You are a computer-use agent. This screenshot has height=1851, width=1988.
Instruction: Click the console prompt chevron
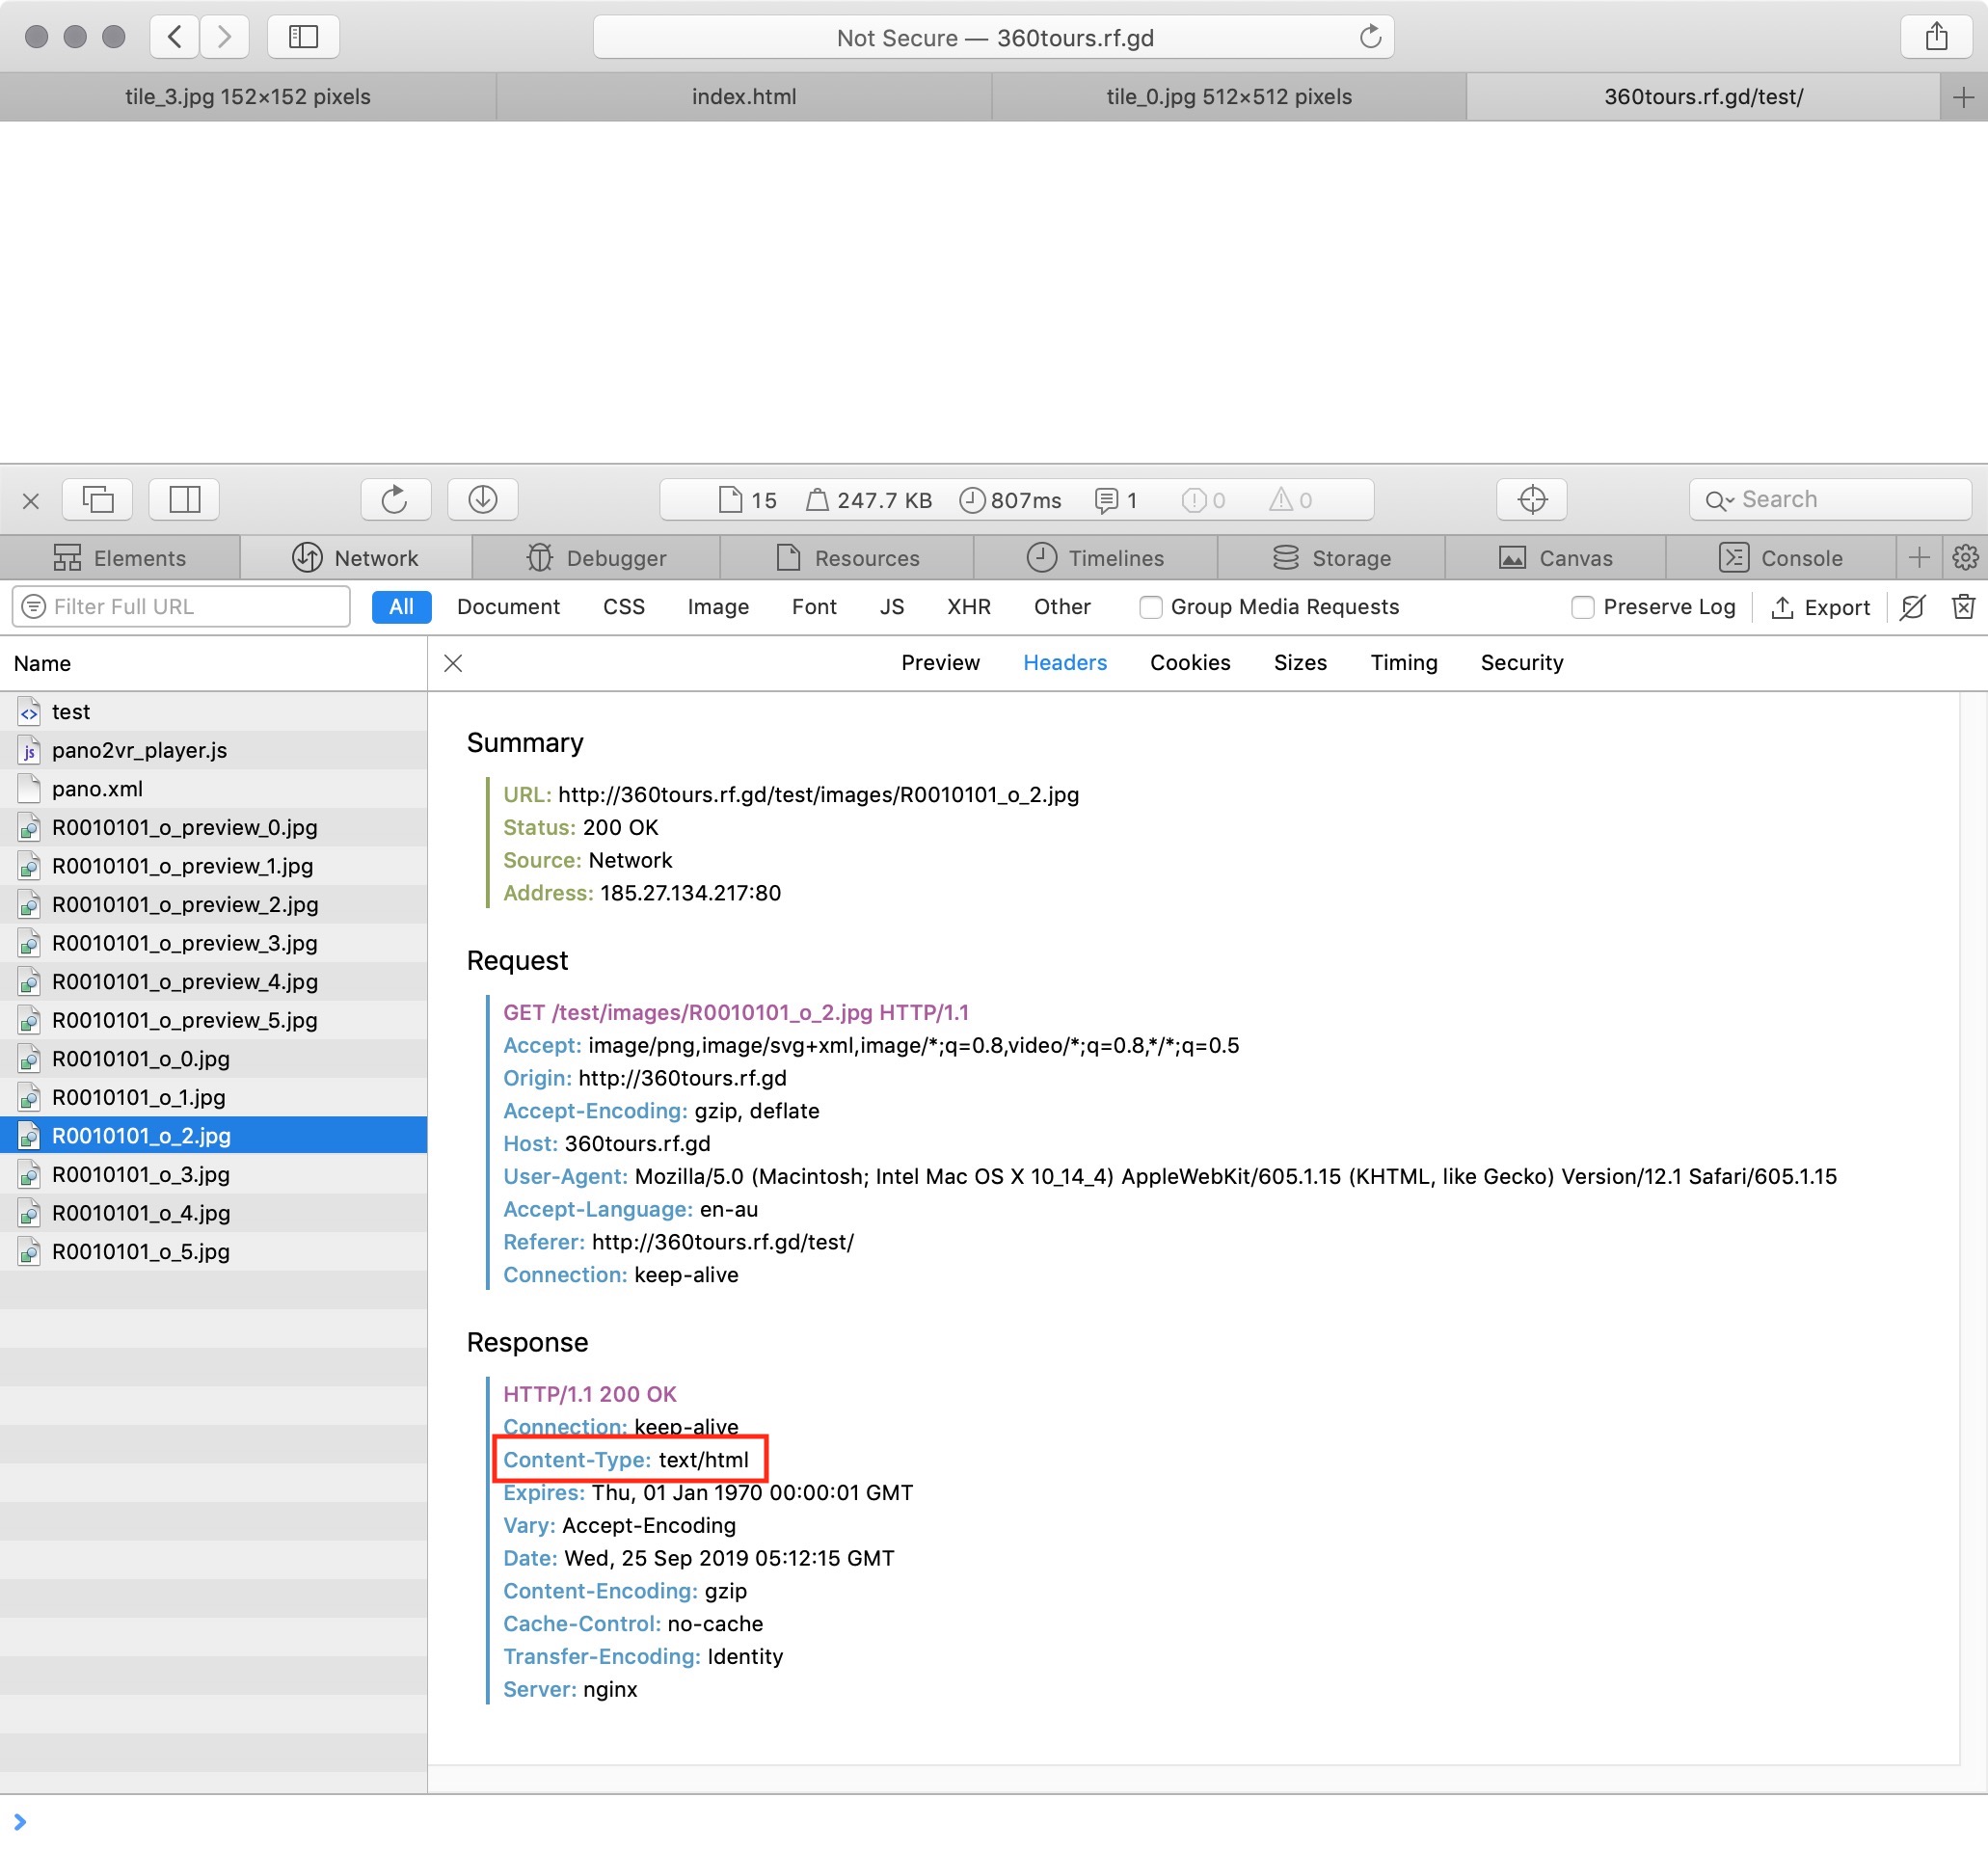coord(20,1822)
